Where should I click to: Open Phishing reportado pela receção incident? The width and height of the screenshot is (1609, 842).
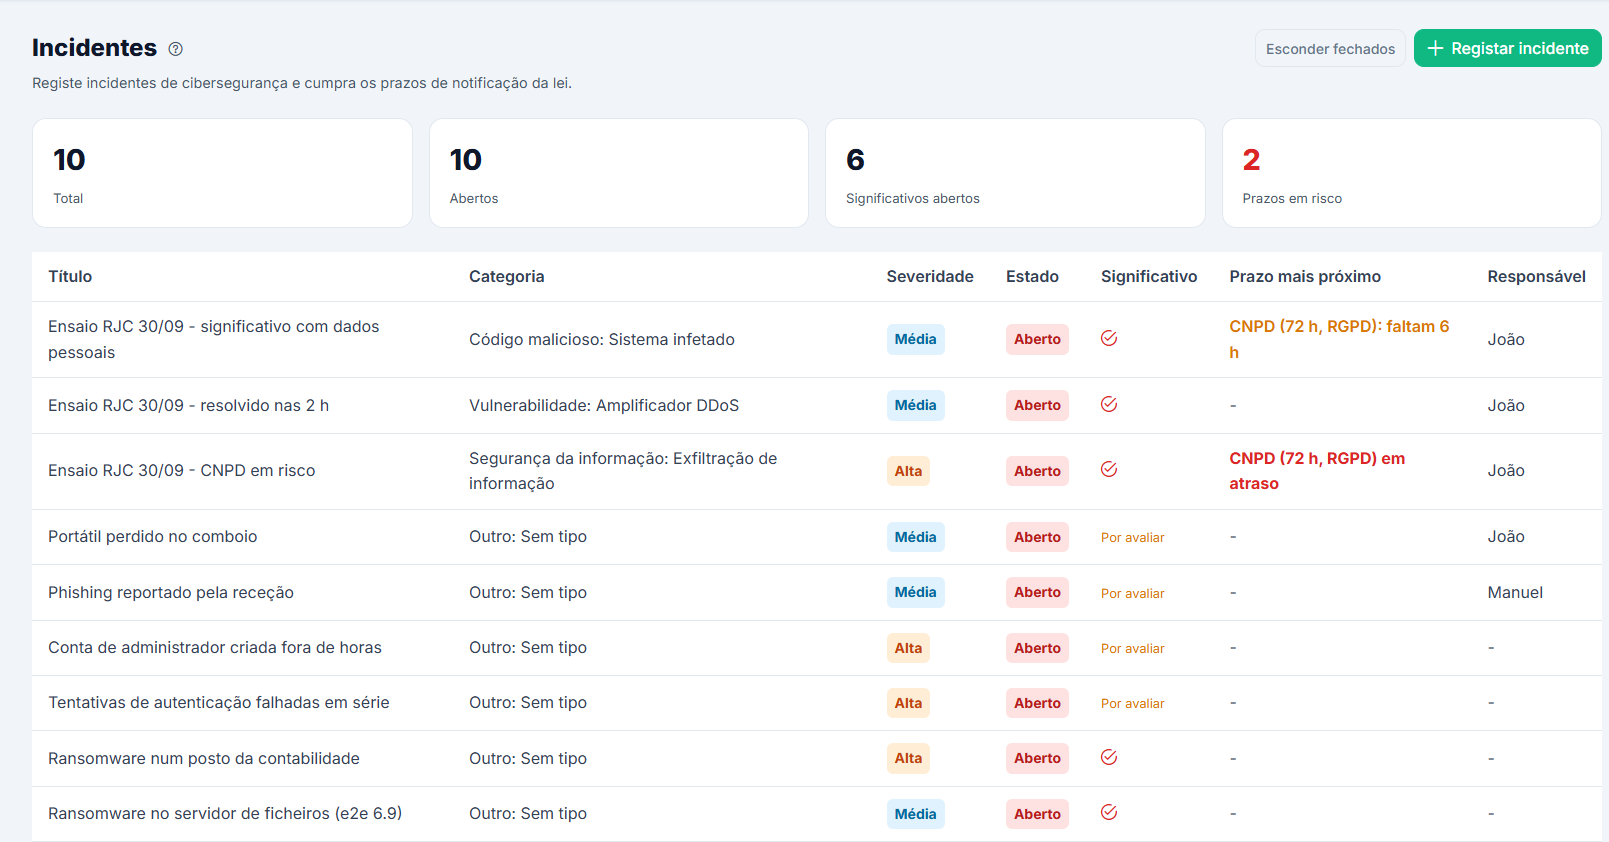click(x=171, y=593)
